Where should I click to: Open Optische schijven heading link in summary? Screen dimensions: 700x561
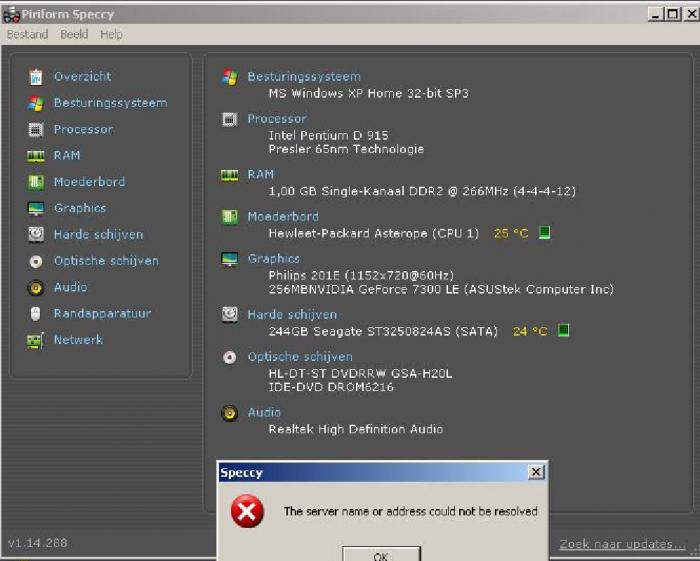[x=300, y=357]
